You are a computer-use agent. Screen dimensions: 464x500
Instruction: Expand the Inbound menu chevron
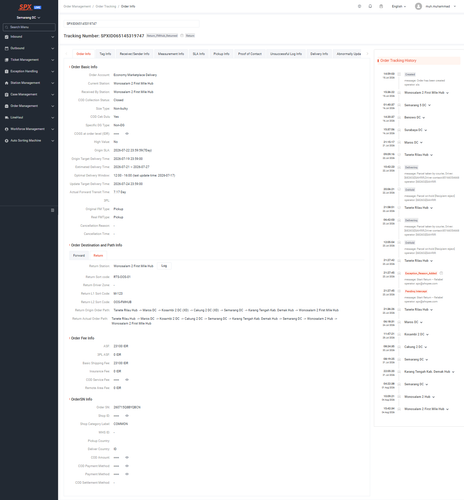pyautogui.click(x=53, y=37)
